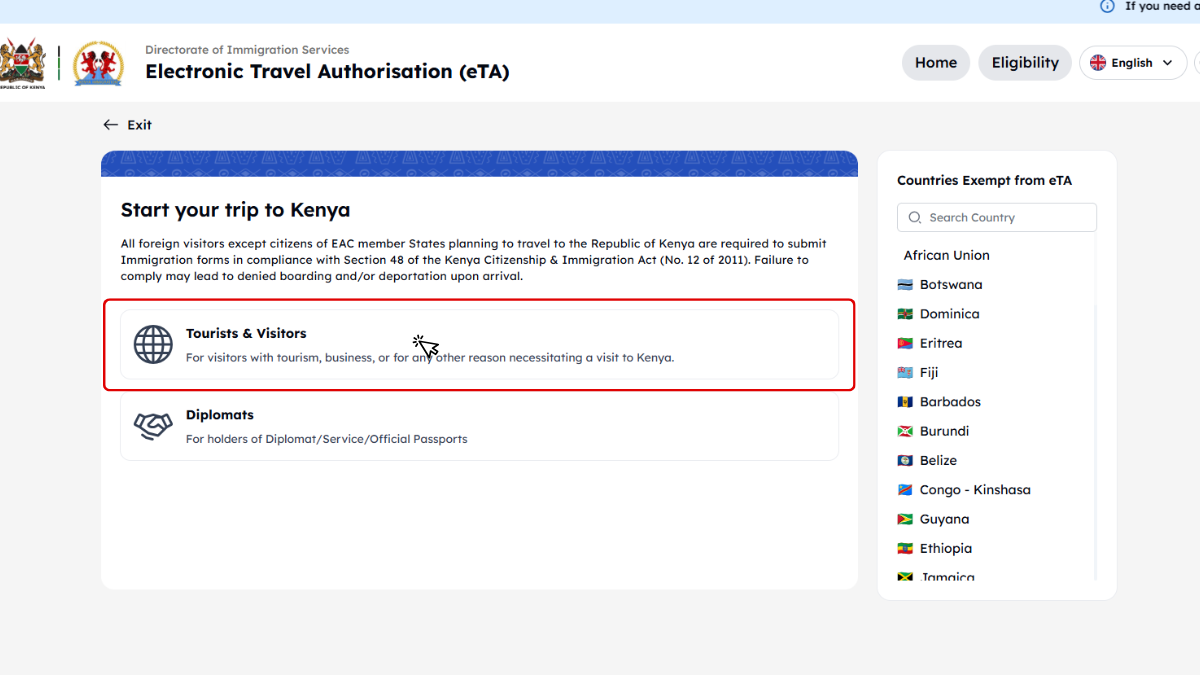Click the back arrow next to Exit
Image resolution: width=1200 pixels, height=675 pixels.
[110, 125]
